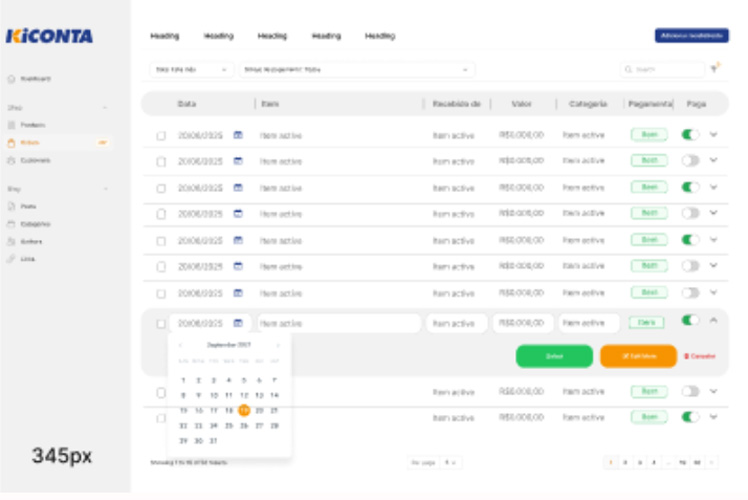This screenshot has height=500, width=748.
Task: Select the Orders item in the sidebar
Action: click(30, 143)
